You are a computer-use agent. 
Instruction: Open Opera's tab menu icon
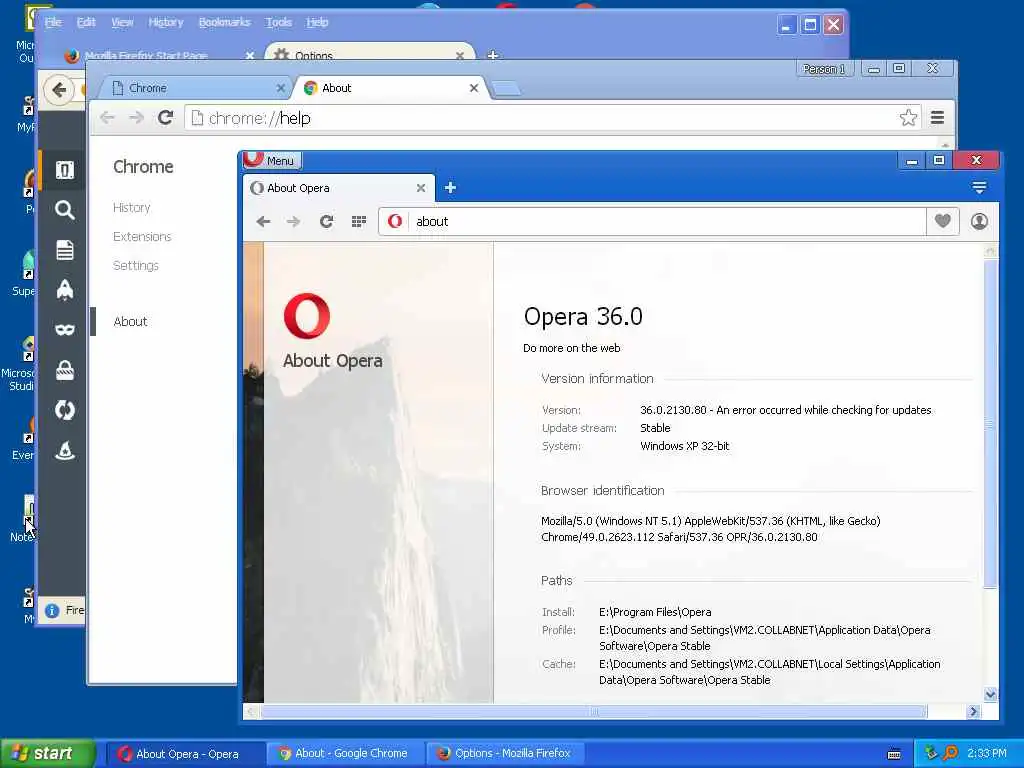[x=979, y=188]
